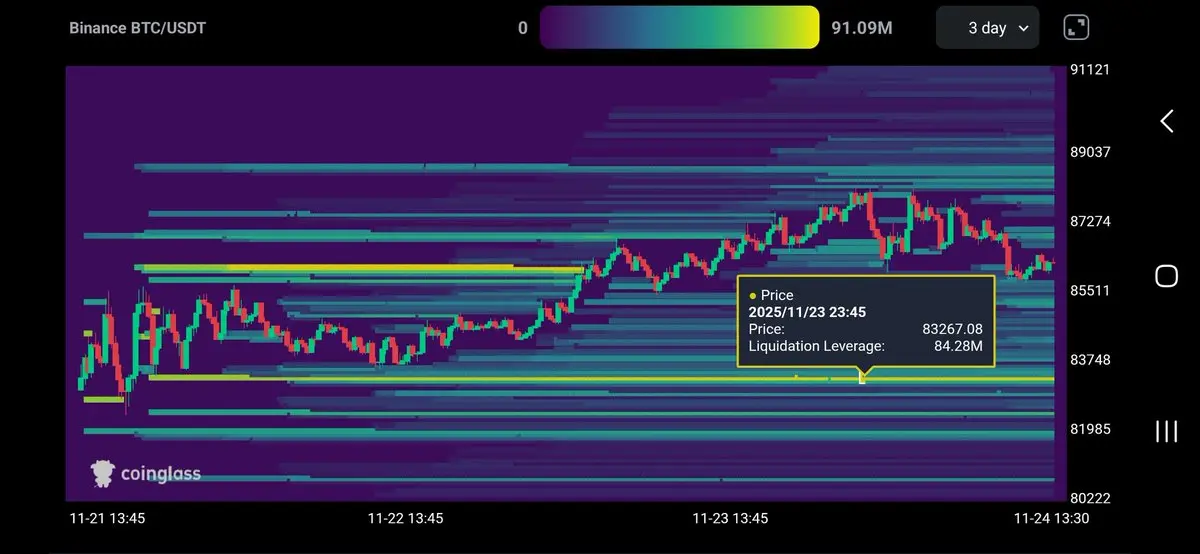
Task: Click the fullscreen expand icon
Action: (1076, 28)
